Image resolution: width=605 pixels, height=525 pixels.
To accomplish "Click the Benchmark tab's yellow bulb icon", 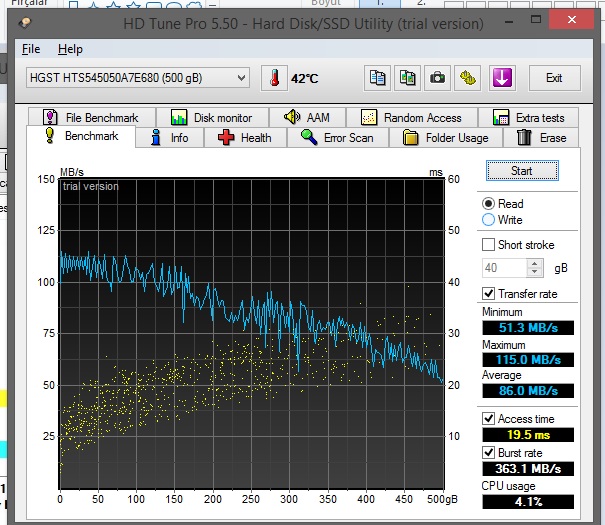I will pos(49,135).
